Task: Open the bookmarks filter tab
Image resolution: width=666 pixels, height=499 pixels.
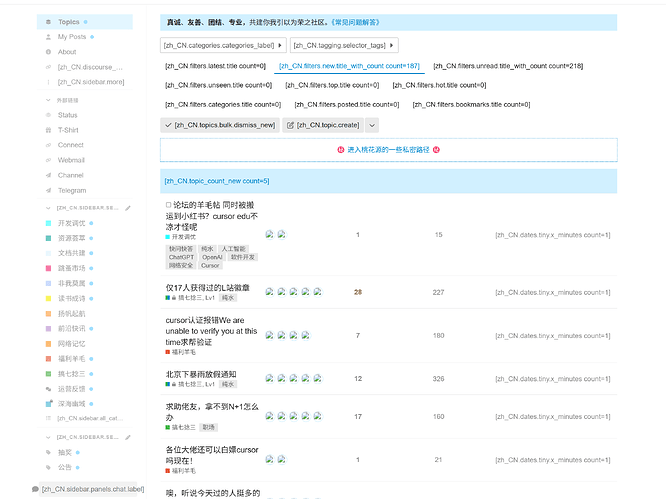Action: pos(471,104)
